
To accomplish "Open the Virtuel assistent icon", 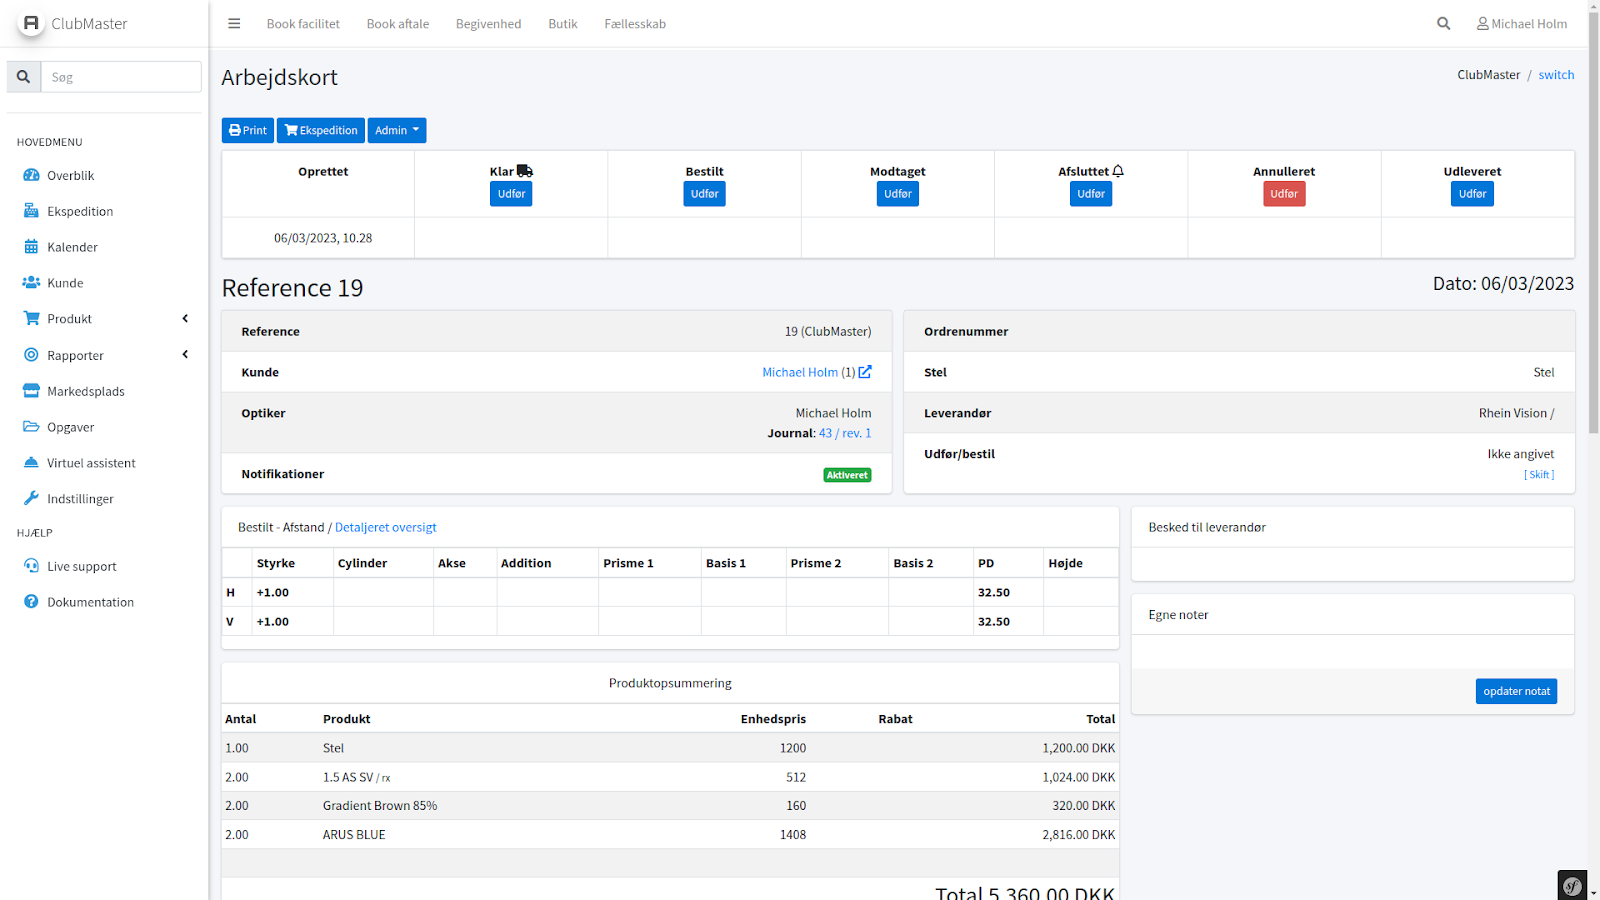I will 31,463.
